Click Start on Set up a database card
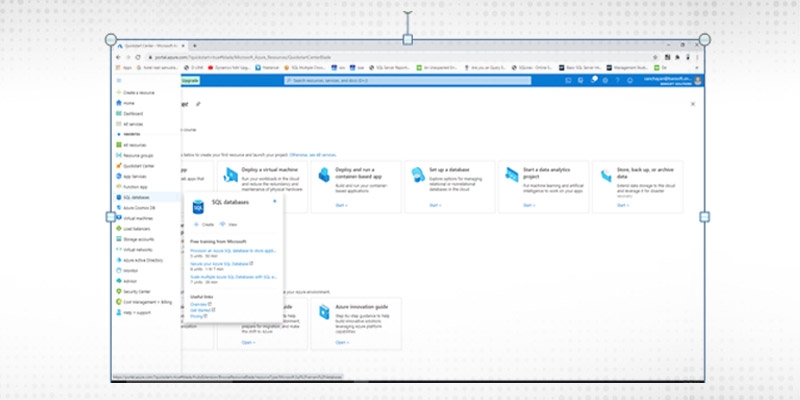Viewport: 800px width, 400px height. point(435,205)
